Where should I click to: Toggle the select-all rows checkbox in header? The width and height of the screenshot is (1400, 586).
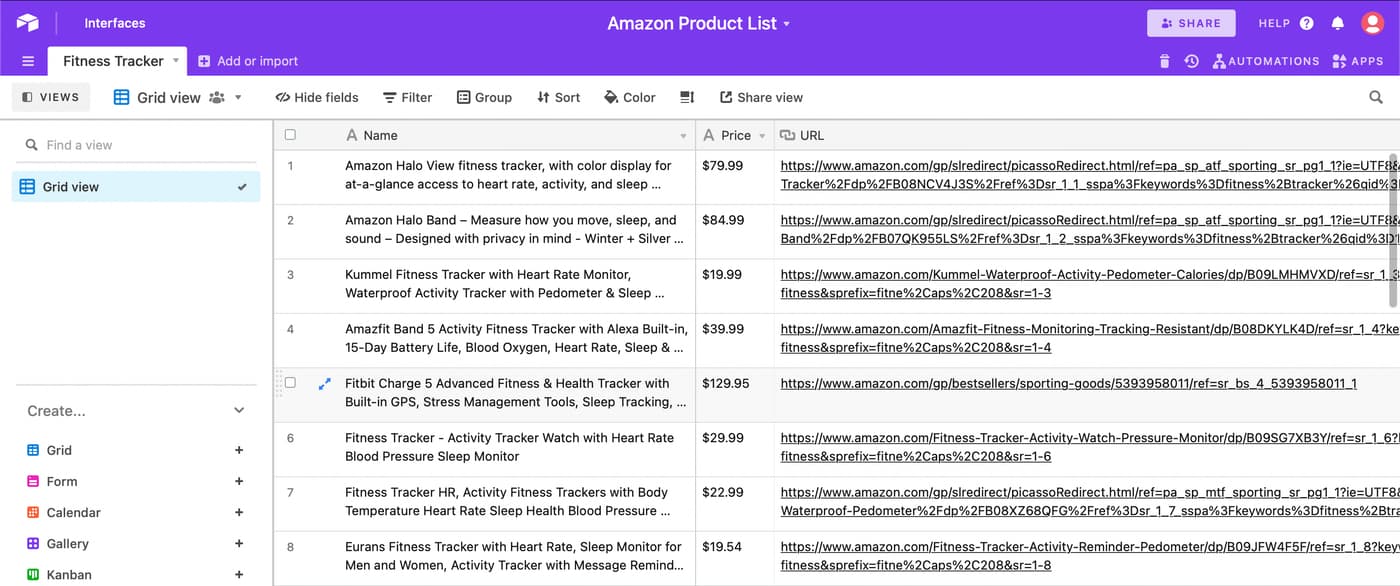[x=290, y=135]
